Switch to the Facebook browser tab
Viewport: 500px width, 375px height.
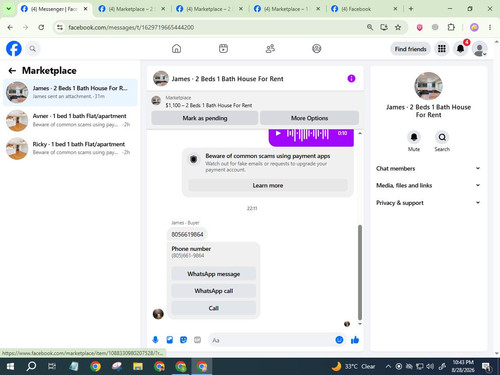coord(364,9)
